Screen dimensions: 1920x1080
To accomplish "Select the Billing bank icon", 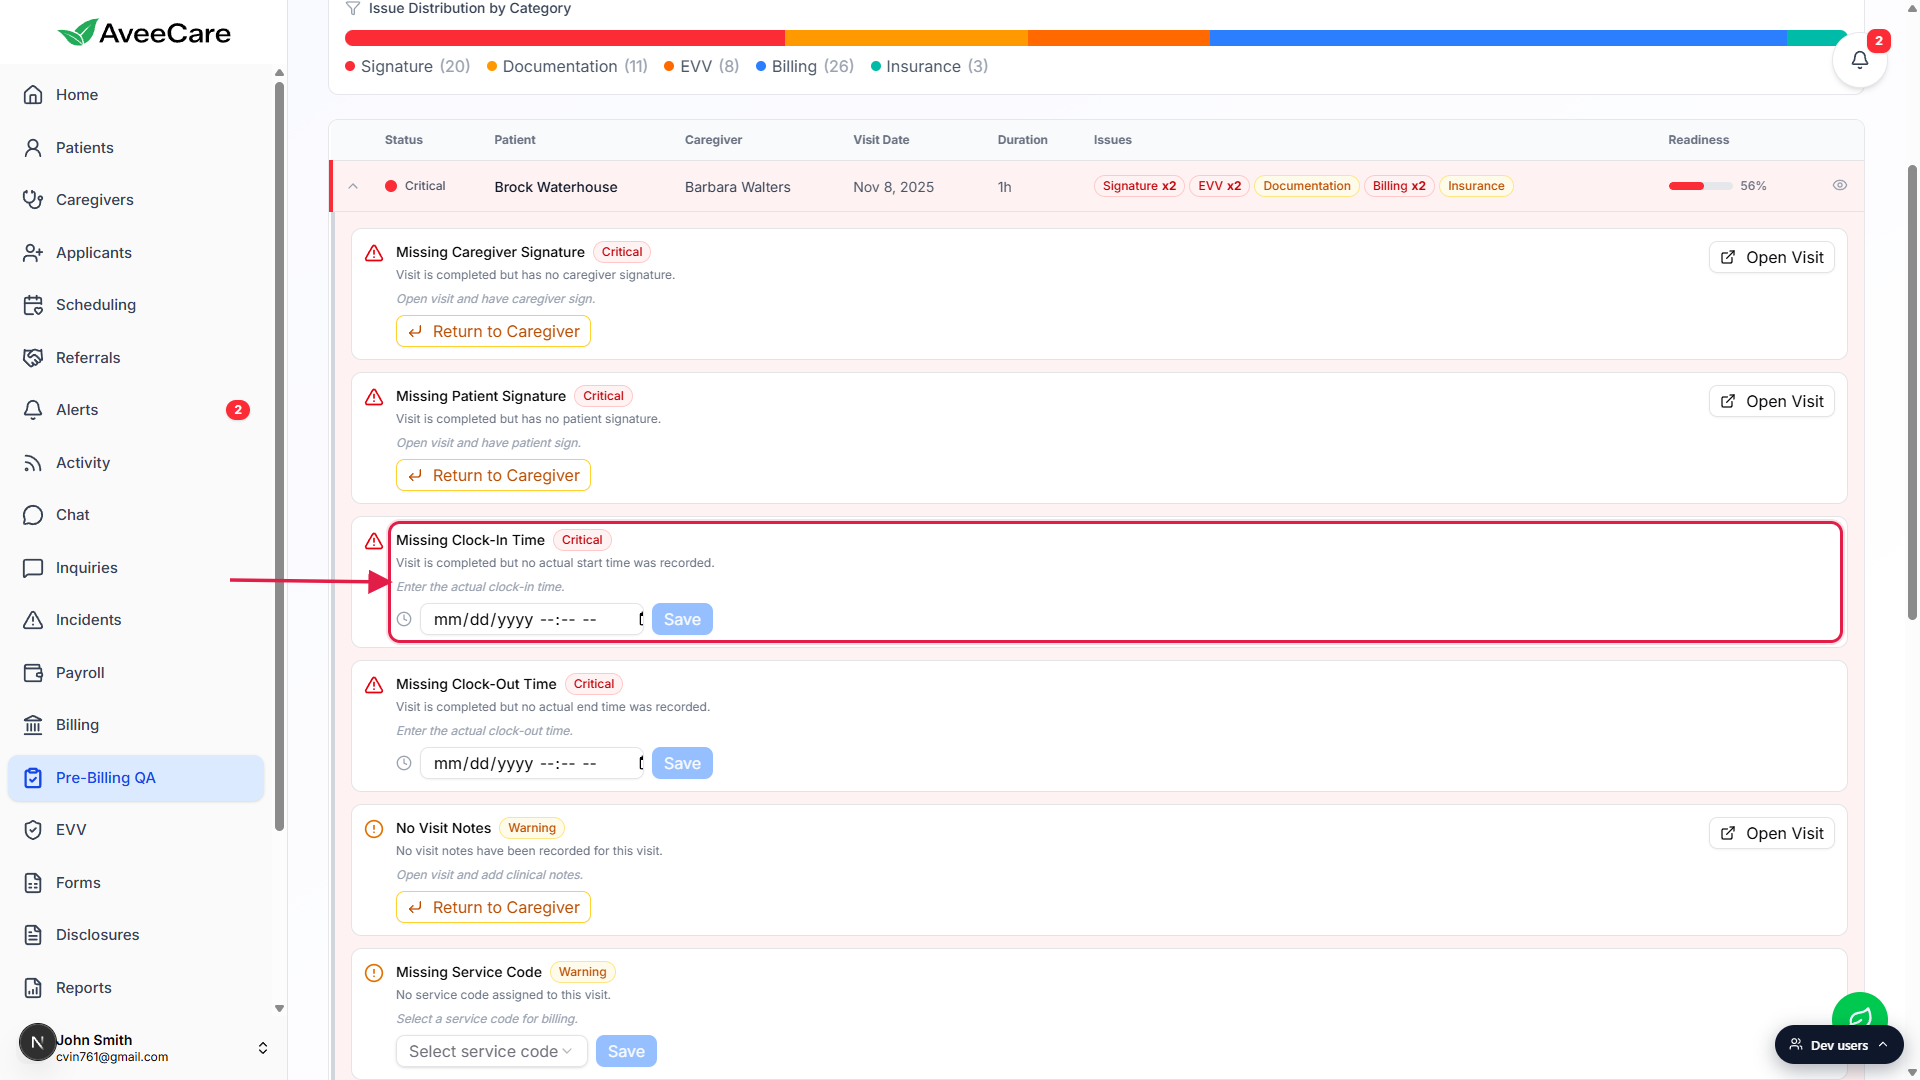I will coord(33,725).
